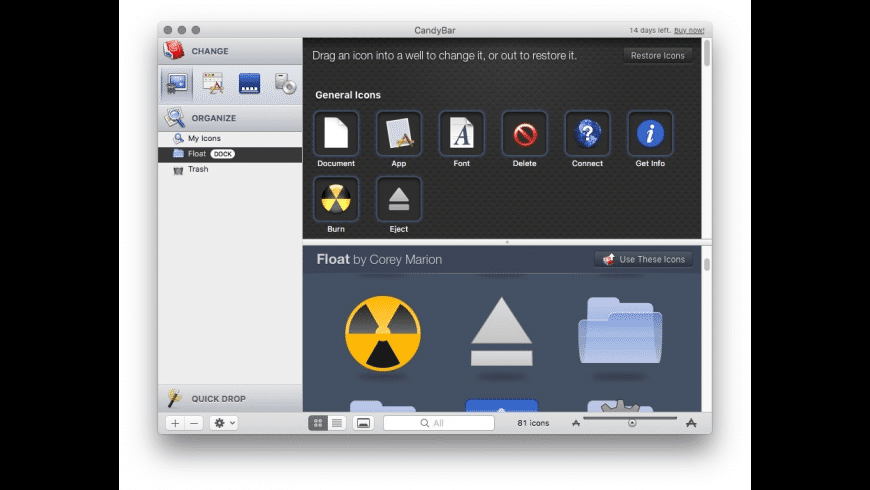Toggle the preview panel button
Image resolution: width=870 pixels, height=490 pixels.
point(363,423)
